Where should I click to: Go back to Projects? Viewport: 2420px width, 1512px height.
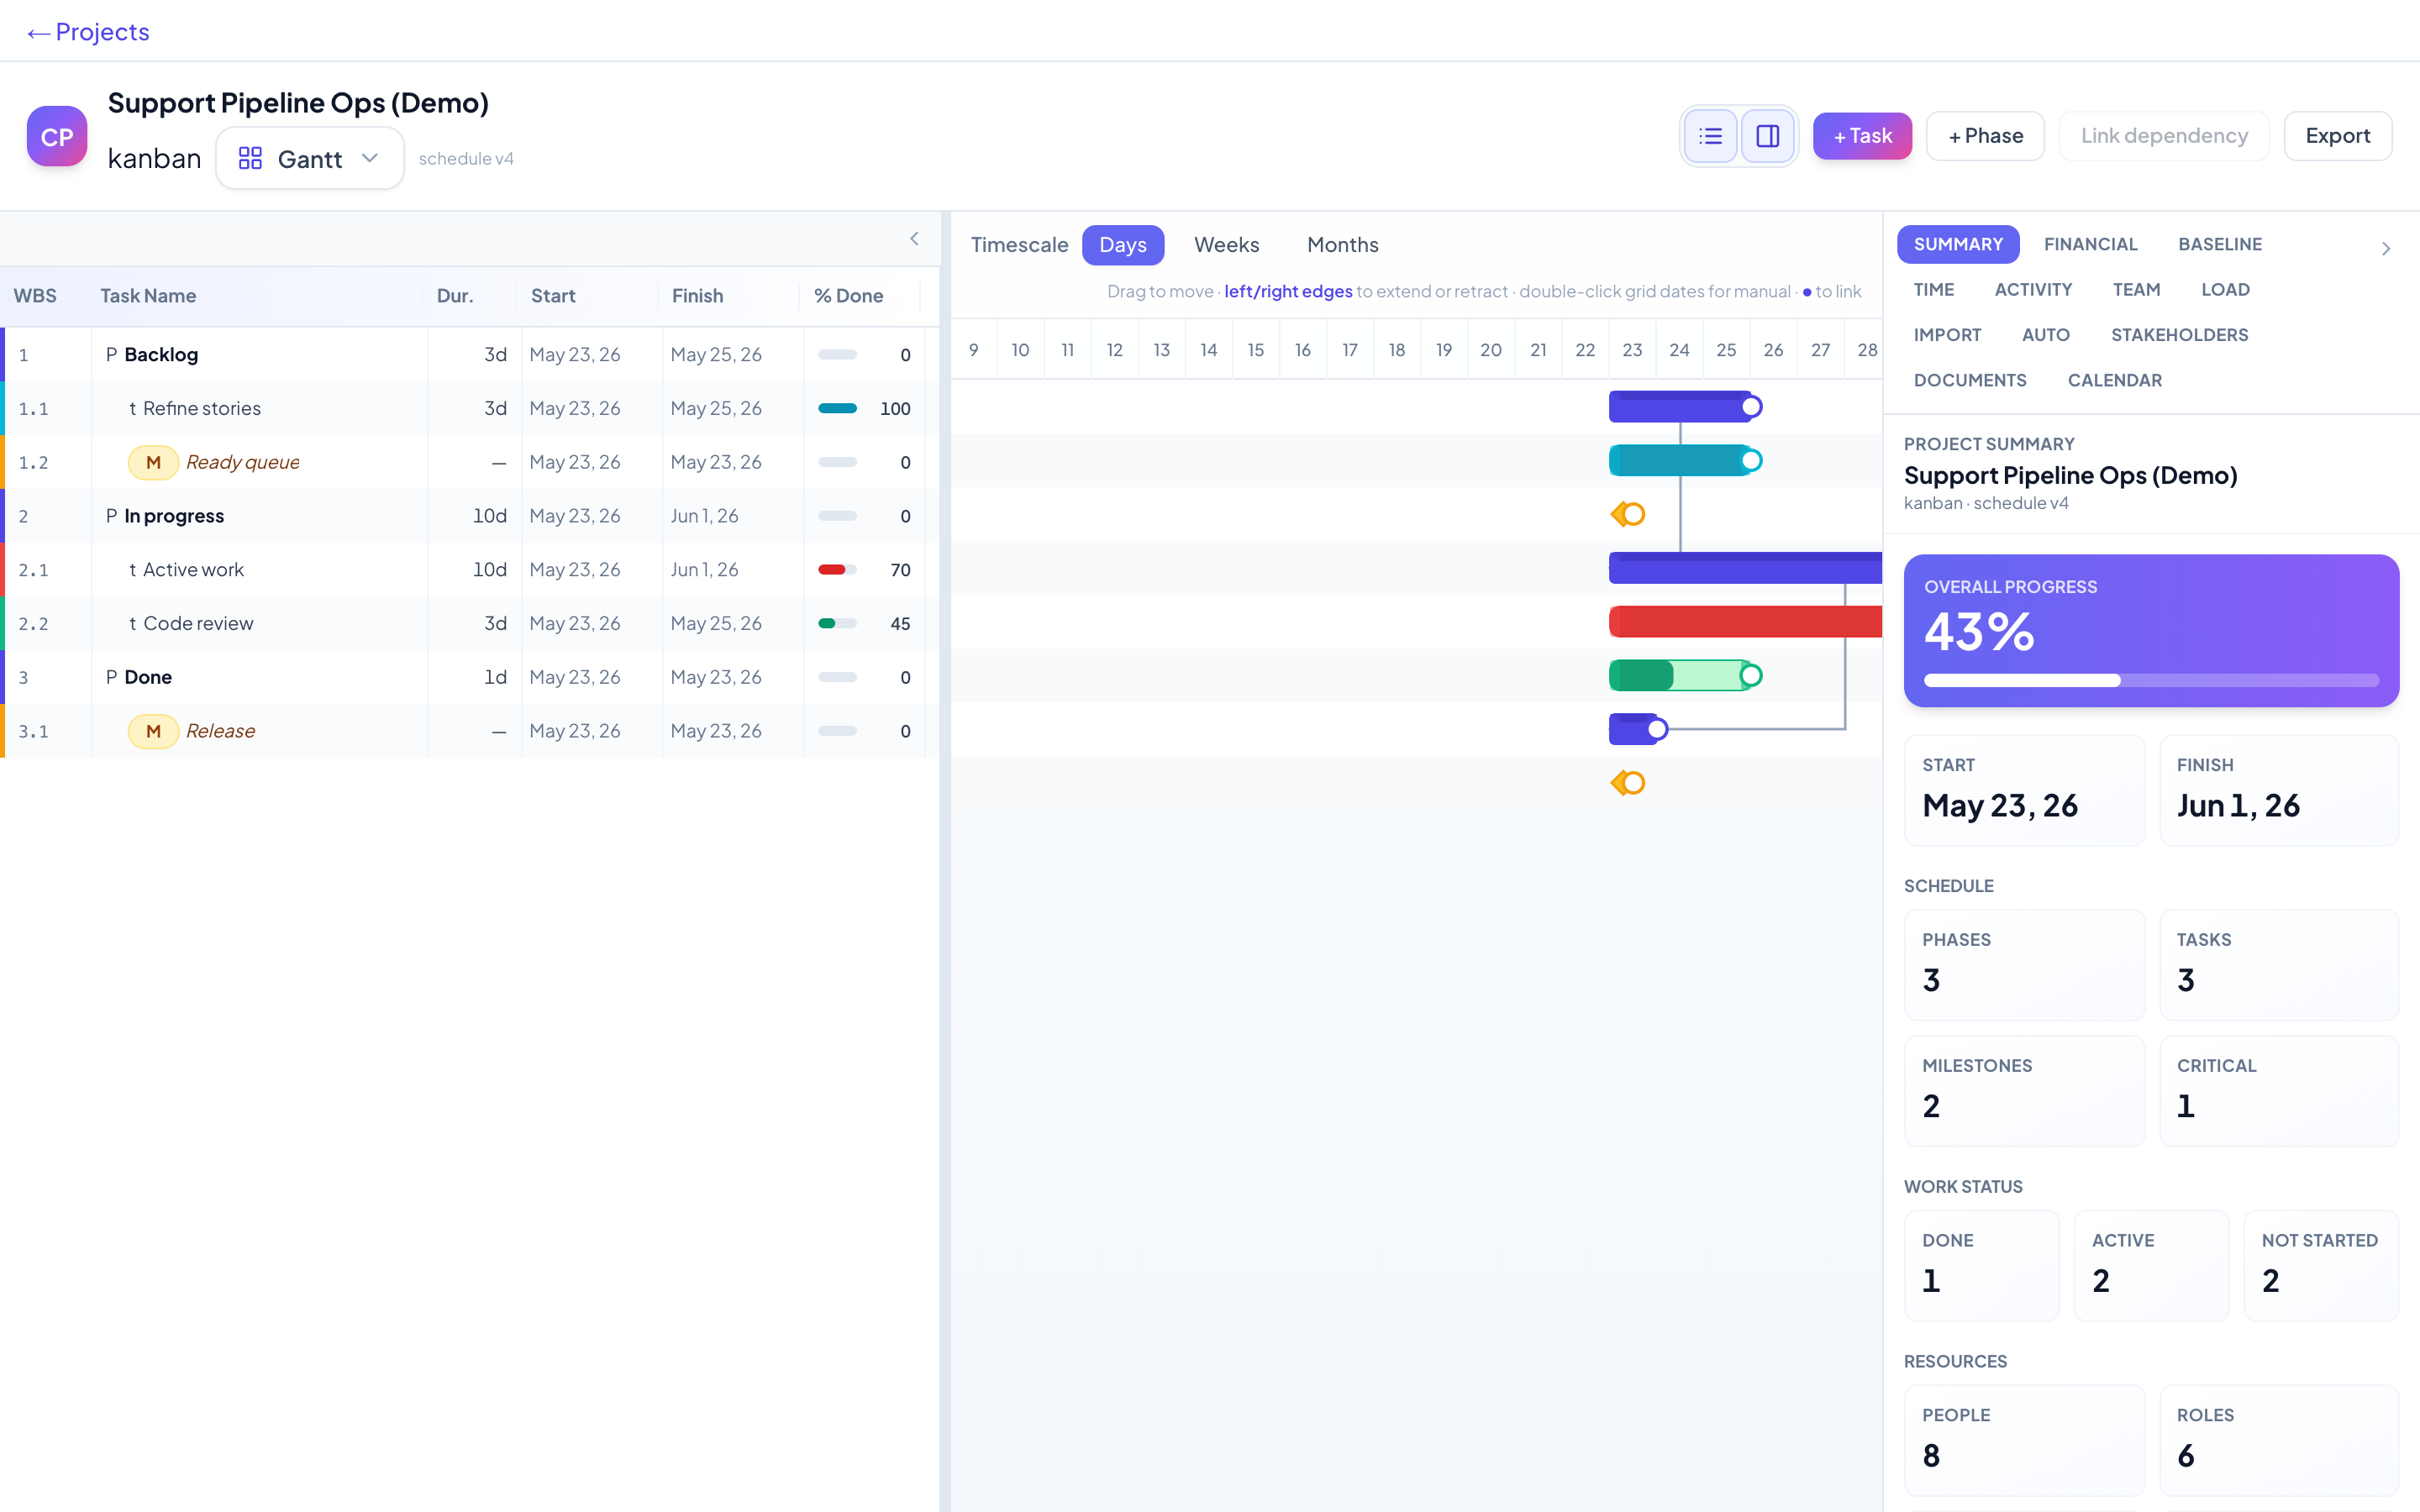point(88,32)
